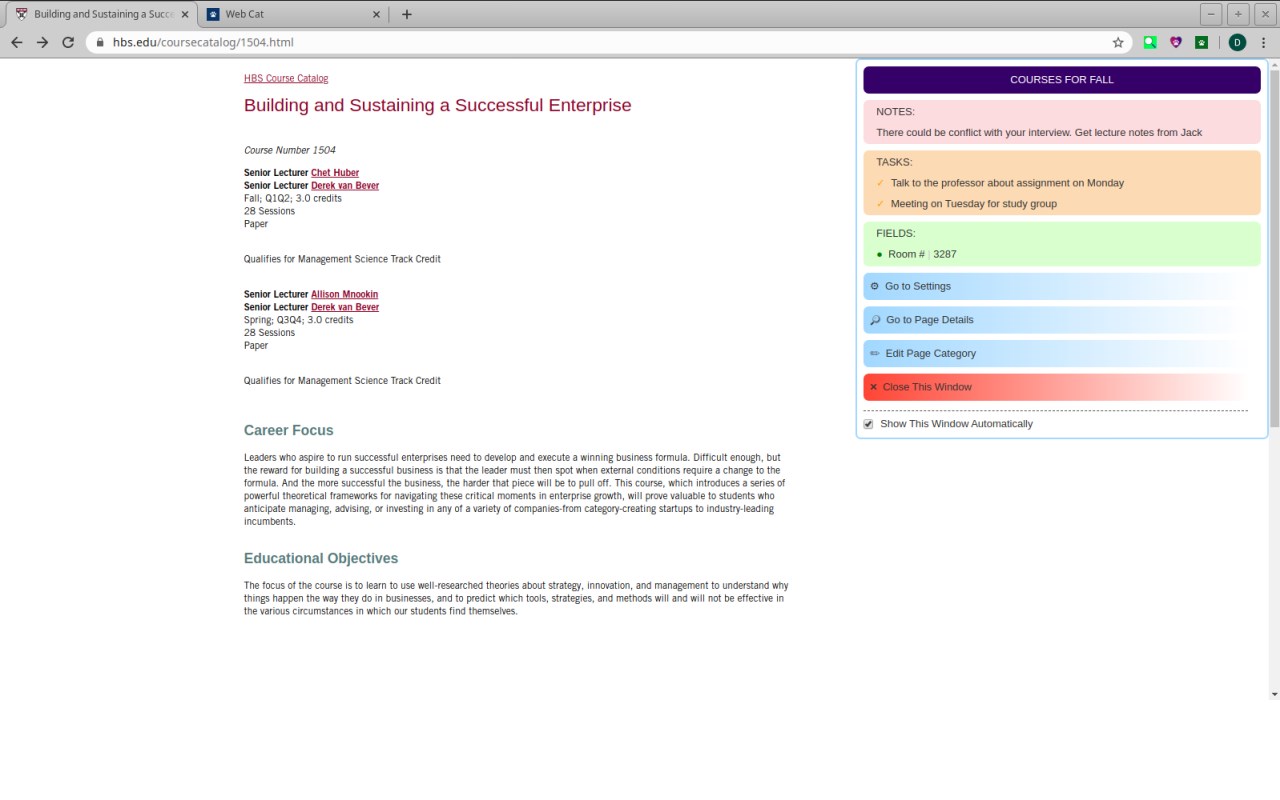This screenshot has height=800, width=1280.
Task: Open the profile avatar labeled D
Action: 1237,42
